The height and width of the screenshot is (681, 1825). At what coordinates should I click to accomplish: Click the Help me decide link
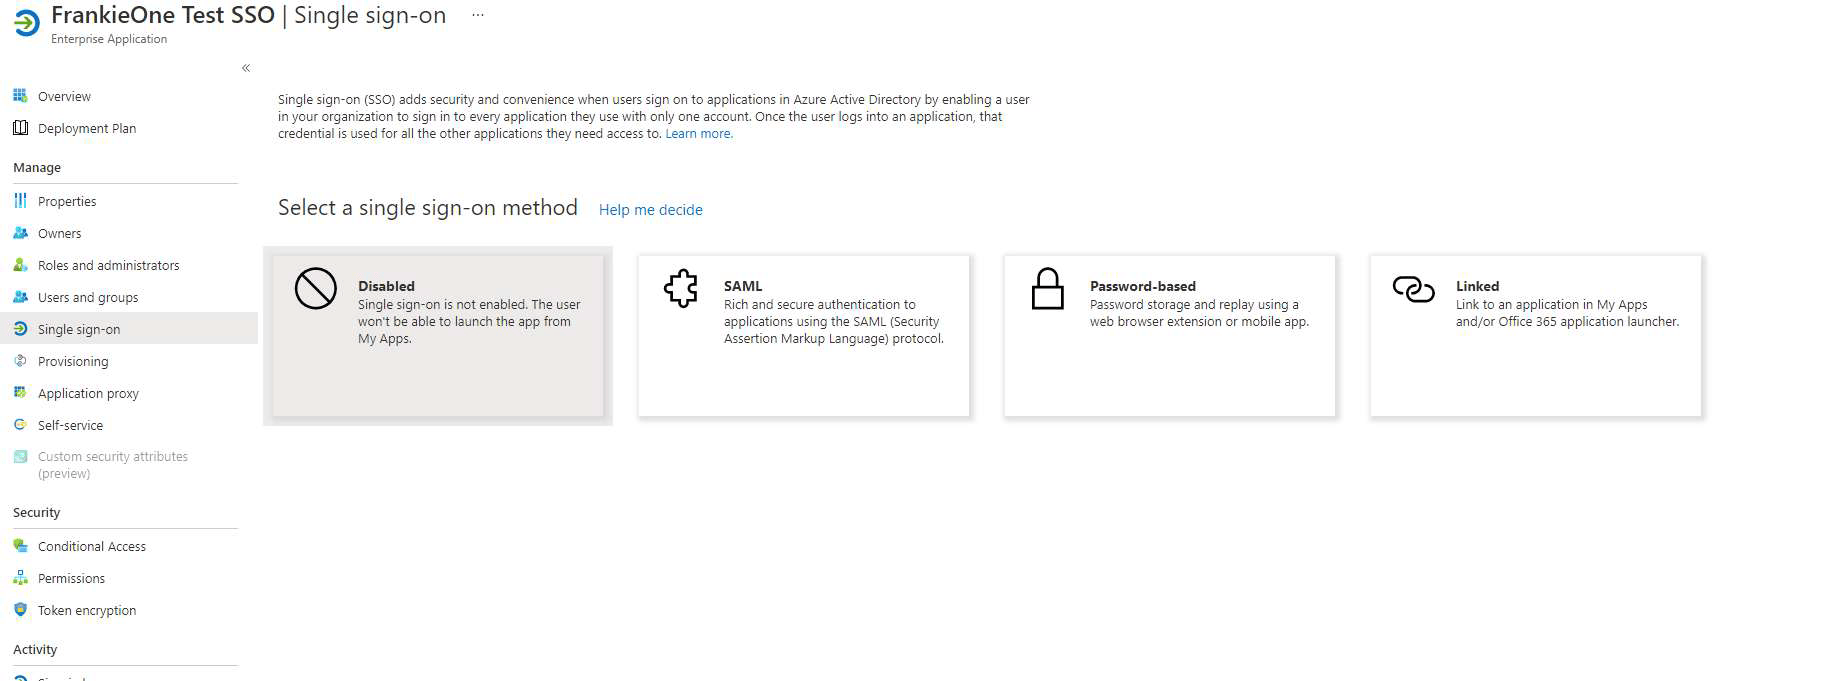click(650, 209)
